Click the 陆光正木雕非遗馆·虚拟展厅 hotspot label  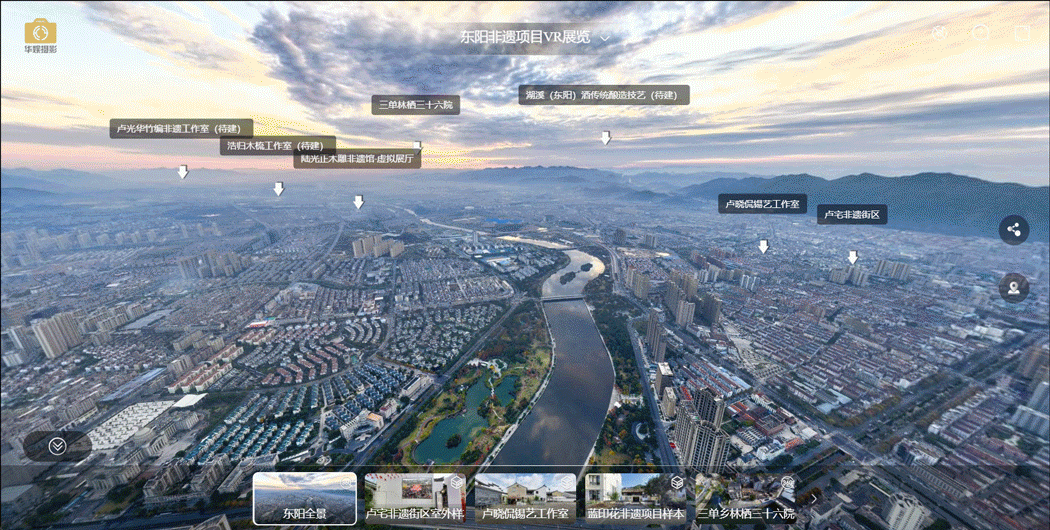pyautogui.click(x=357, y=158)
